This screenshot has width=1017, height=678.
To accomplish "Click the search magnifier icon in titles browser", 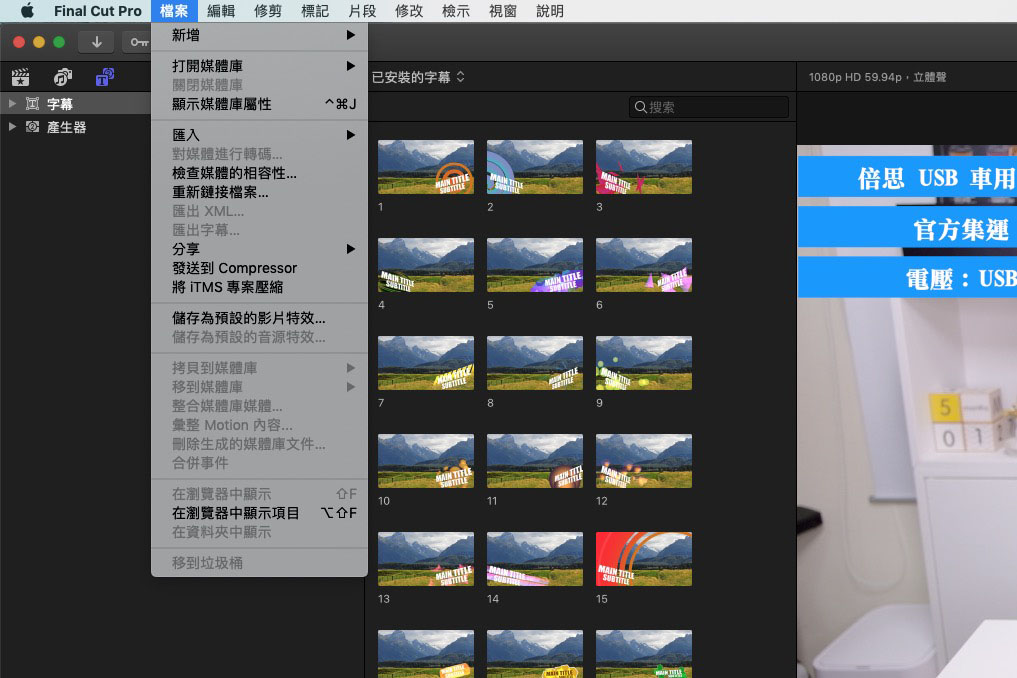I will (642, 107).
